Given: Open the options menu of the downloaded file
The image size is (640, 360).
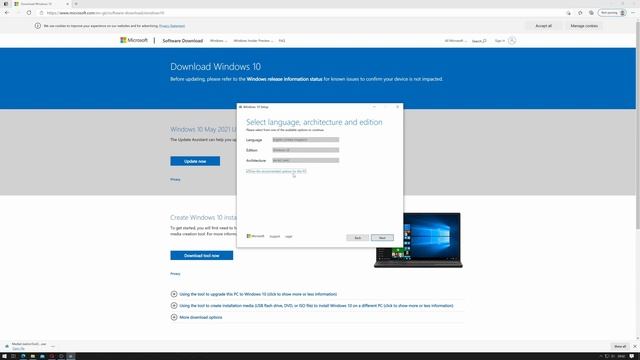Looking at the screenshot, I should pyautogui.click(x=53, y=346).
